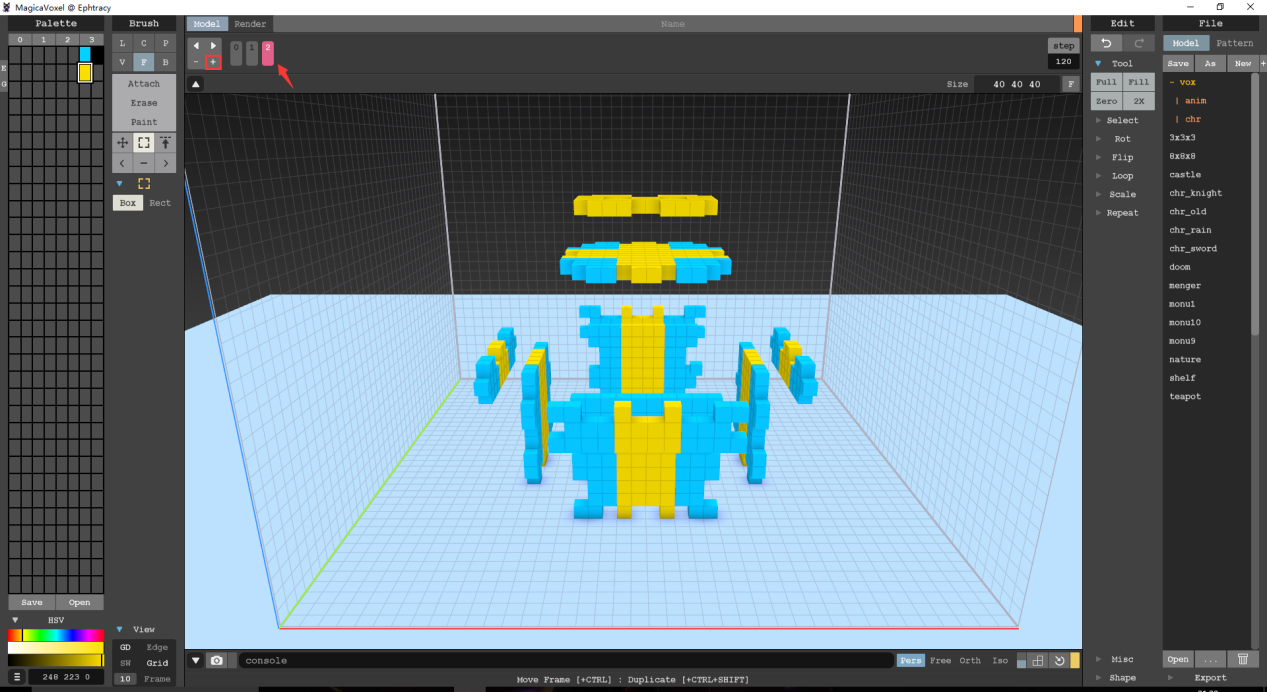1267x692 pixels.
Task: Select Box selection mode
Action: pyautogui.click(x=127, y=203)
